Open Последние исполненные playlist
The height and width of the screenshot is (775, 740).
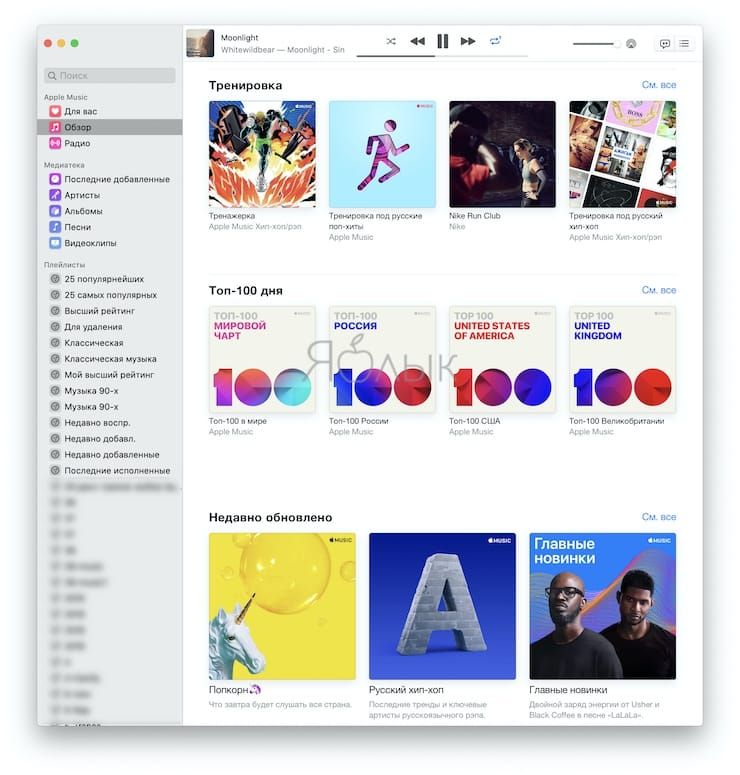pyautogui.click(x=110, y=471)
